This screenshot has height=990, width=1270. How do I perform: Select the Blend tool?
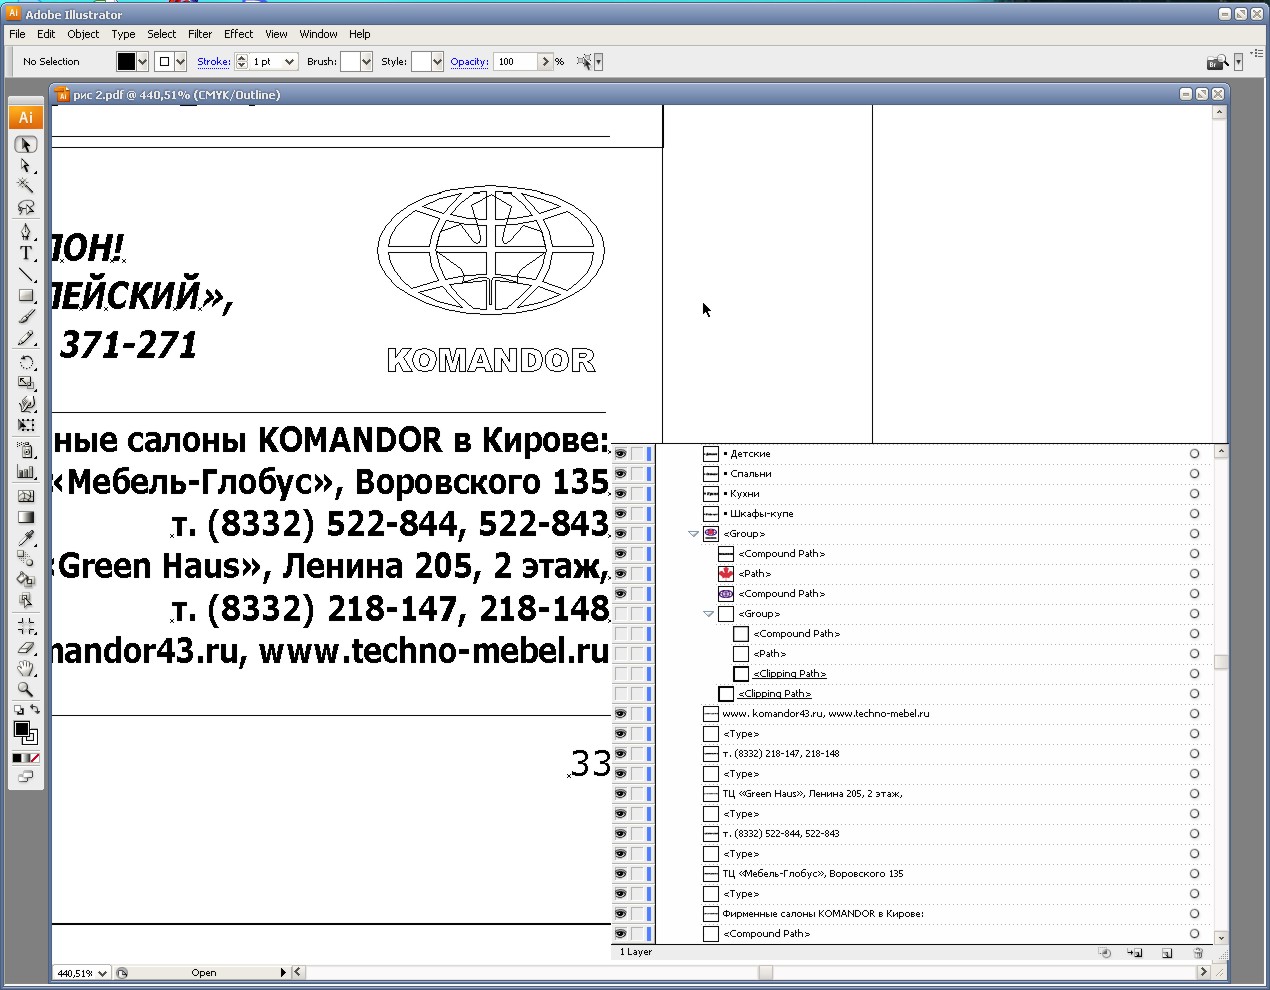point(26,559)
